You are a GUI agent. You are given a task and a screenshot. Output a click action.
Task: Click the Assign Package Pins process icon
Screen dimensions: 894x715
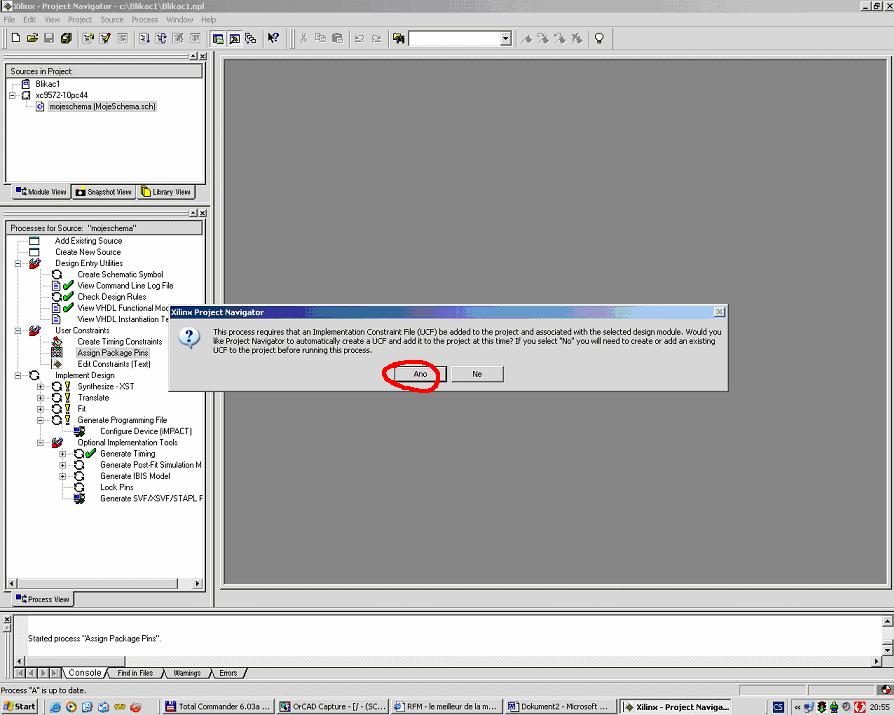(57, 353)
